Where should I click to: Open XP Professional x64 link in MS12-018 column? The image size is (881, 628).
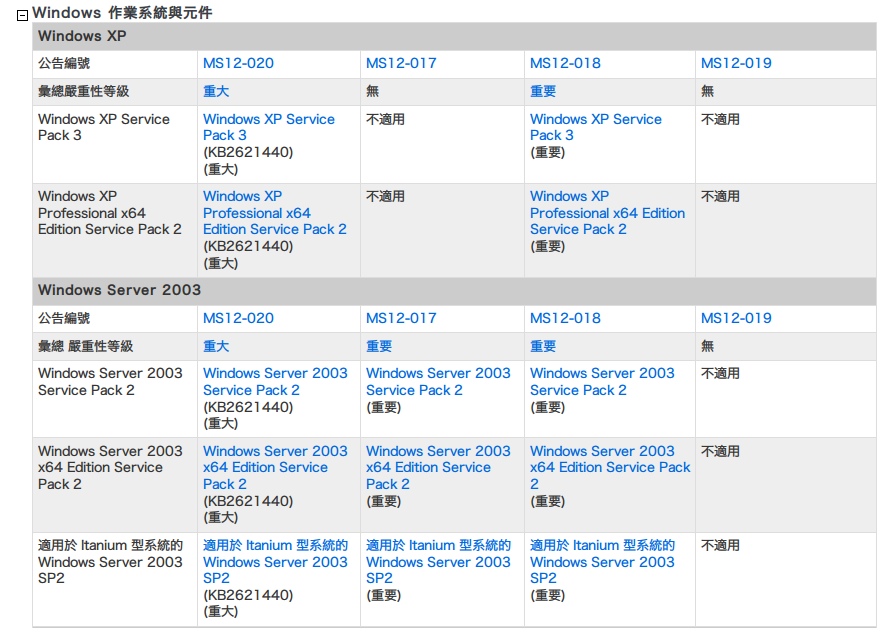coord(606,213)
